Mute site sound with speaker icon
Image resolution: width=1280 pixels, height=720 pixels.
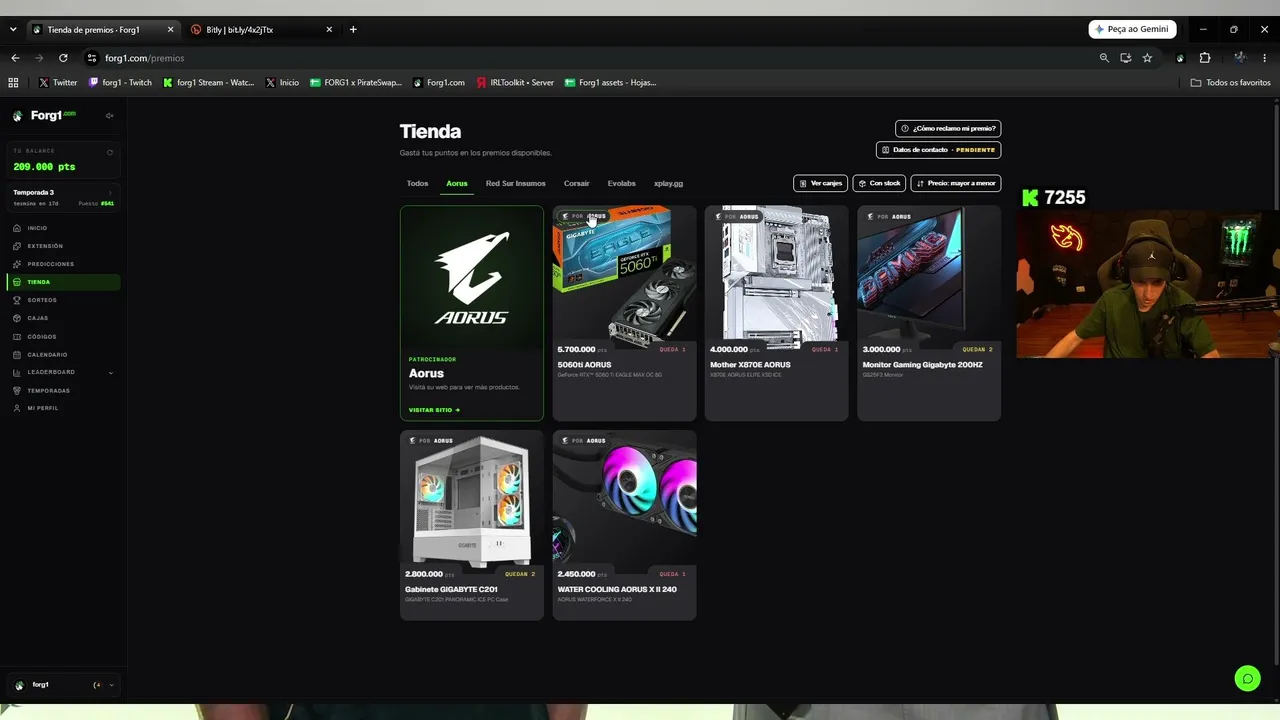110,116
